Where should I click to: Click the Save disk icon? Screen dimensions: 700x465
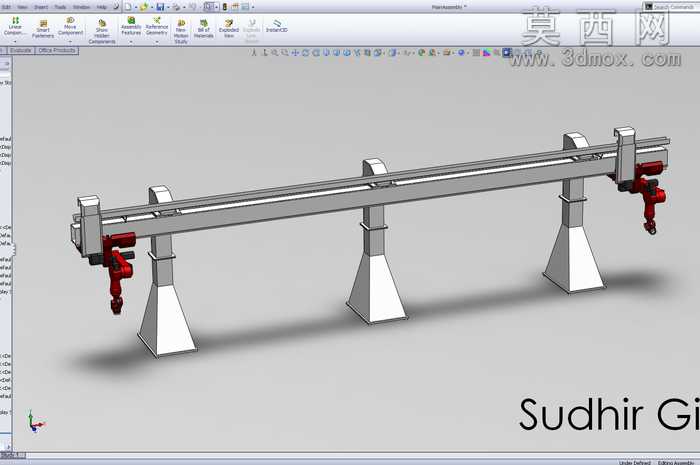tap(160, 7)
